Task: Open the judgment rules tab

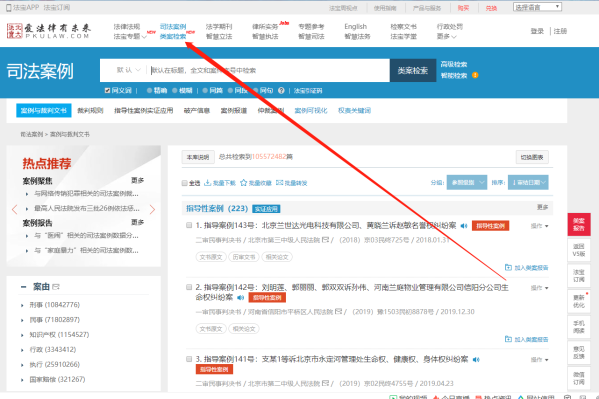Action: click(x=90, y=110)
